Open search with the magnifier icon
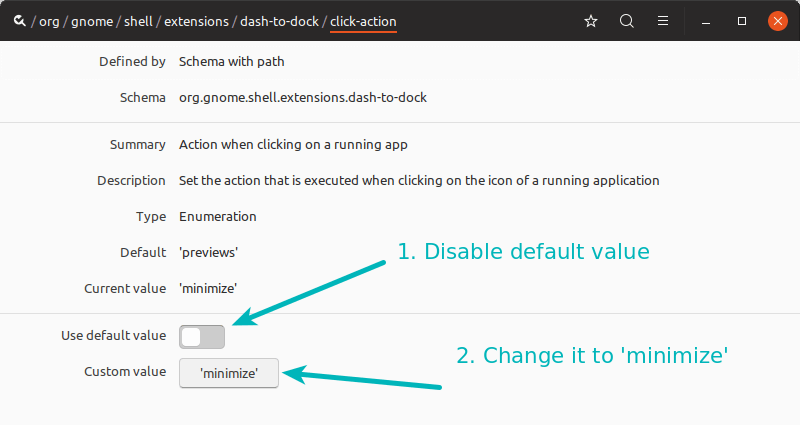This screenshot has height=425, width=800. pos(627,21)
